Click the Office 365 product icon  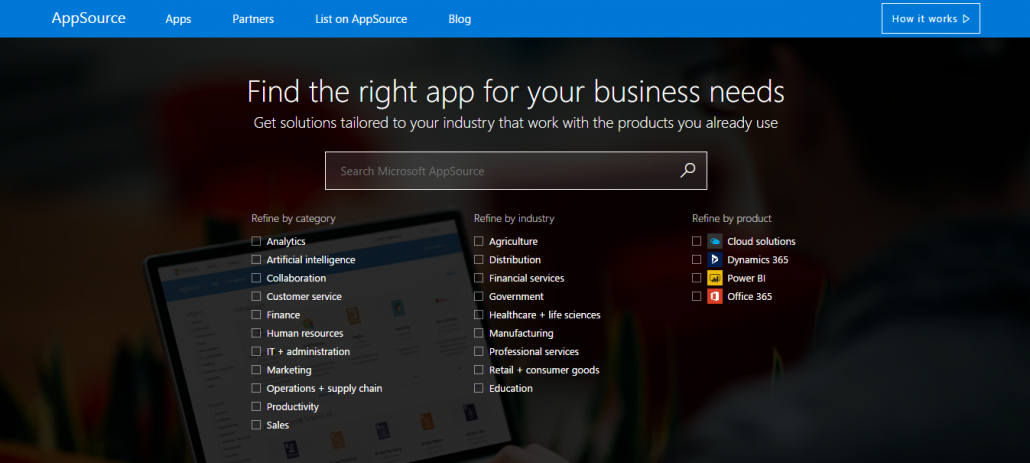pos(715,296)
